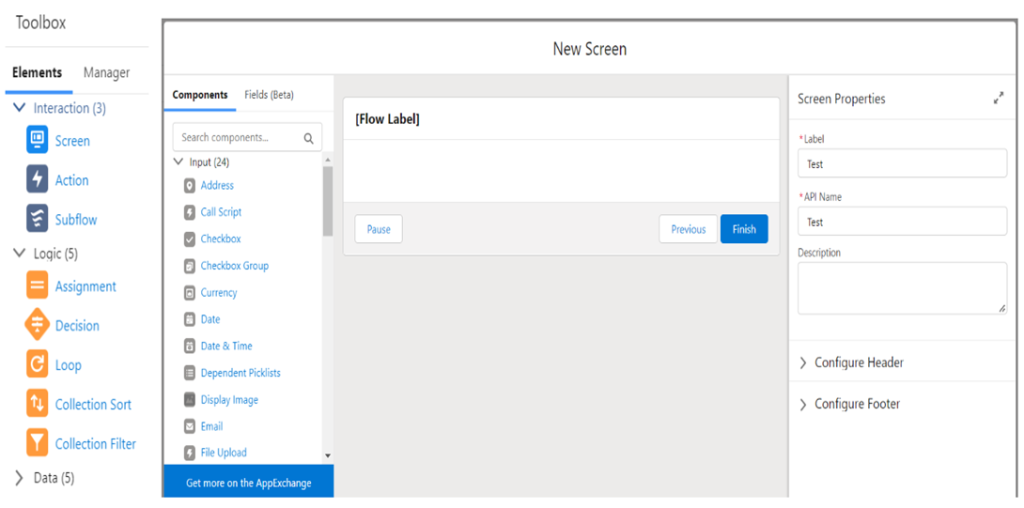Click the Action lightning bolt icon
1024x508 pixels.
coord(37,180)
